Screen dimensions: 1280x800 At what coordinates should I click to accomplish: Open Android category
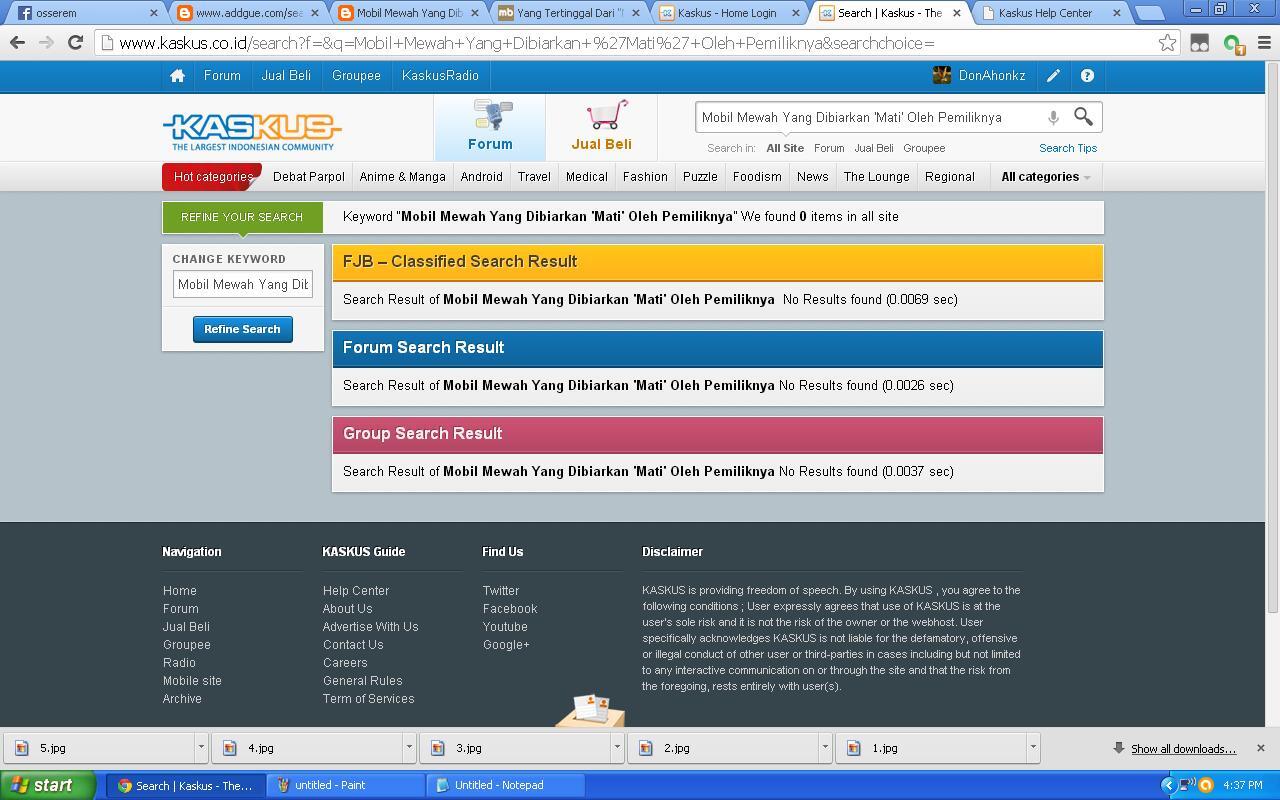(481, 177)
